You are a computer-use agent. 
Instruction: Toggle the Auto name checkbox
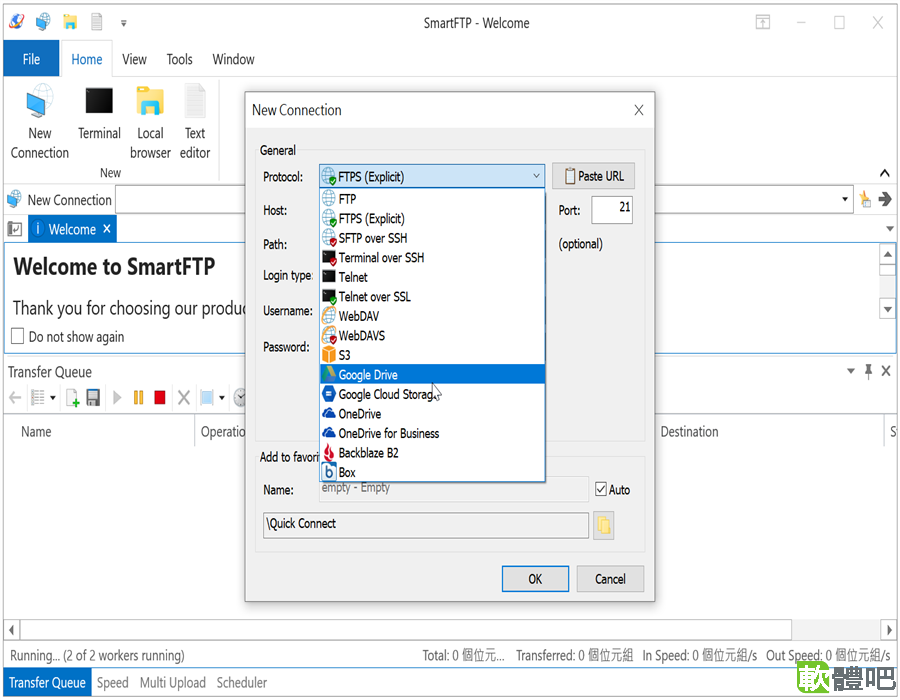pyautogui.click(x=601, y=489)
